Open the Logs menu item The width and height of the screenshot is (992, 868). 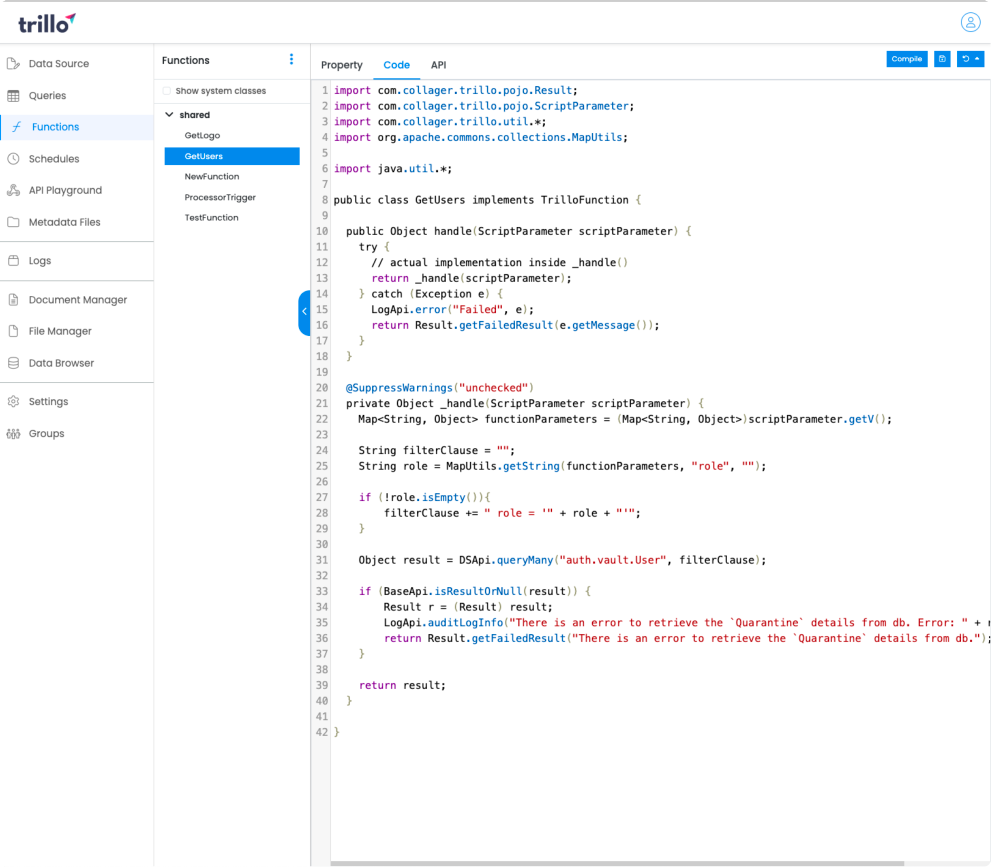click(40, 261)
